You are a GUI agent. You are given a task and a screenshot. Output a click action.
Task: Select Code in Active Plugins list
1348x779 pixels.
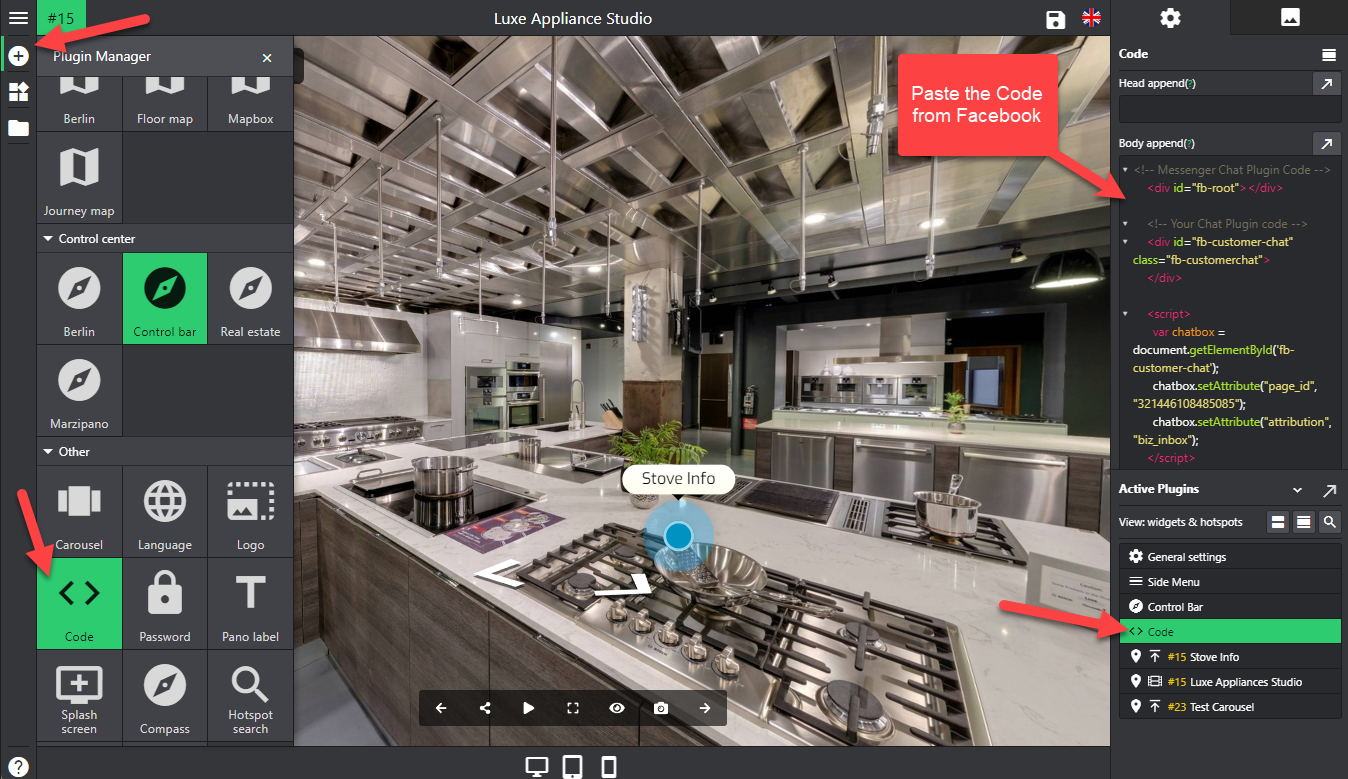click(x=1230, y=632)
